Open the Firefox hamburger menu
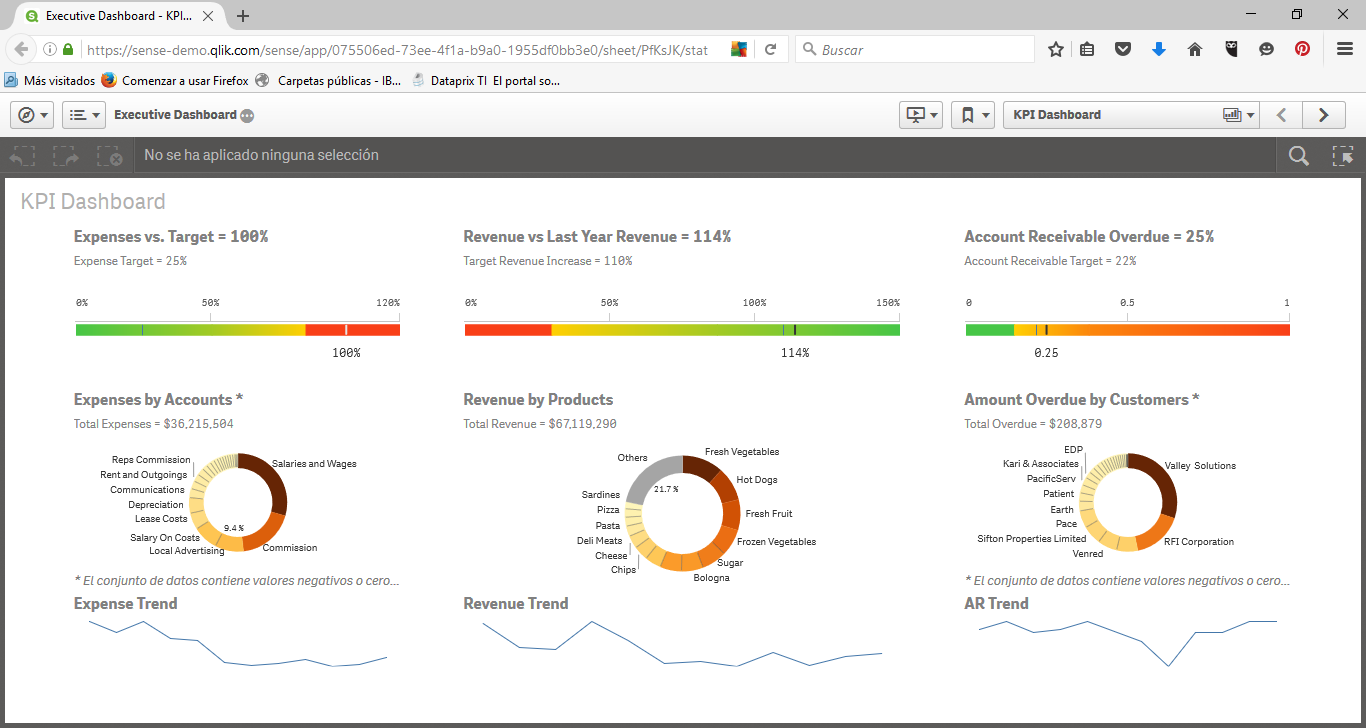The height and width of the screenshot is (728, 1366). click(x=1344, y=48)
